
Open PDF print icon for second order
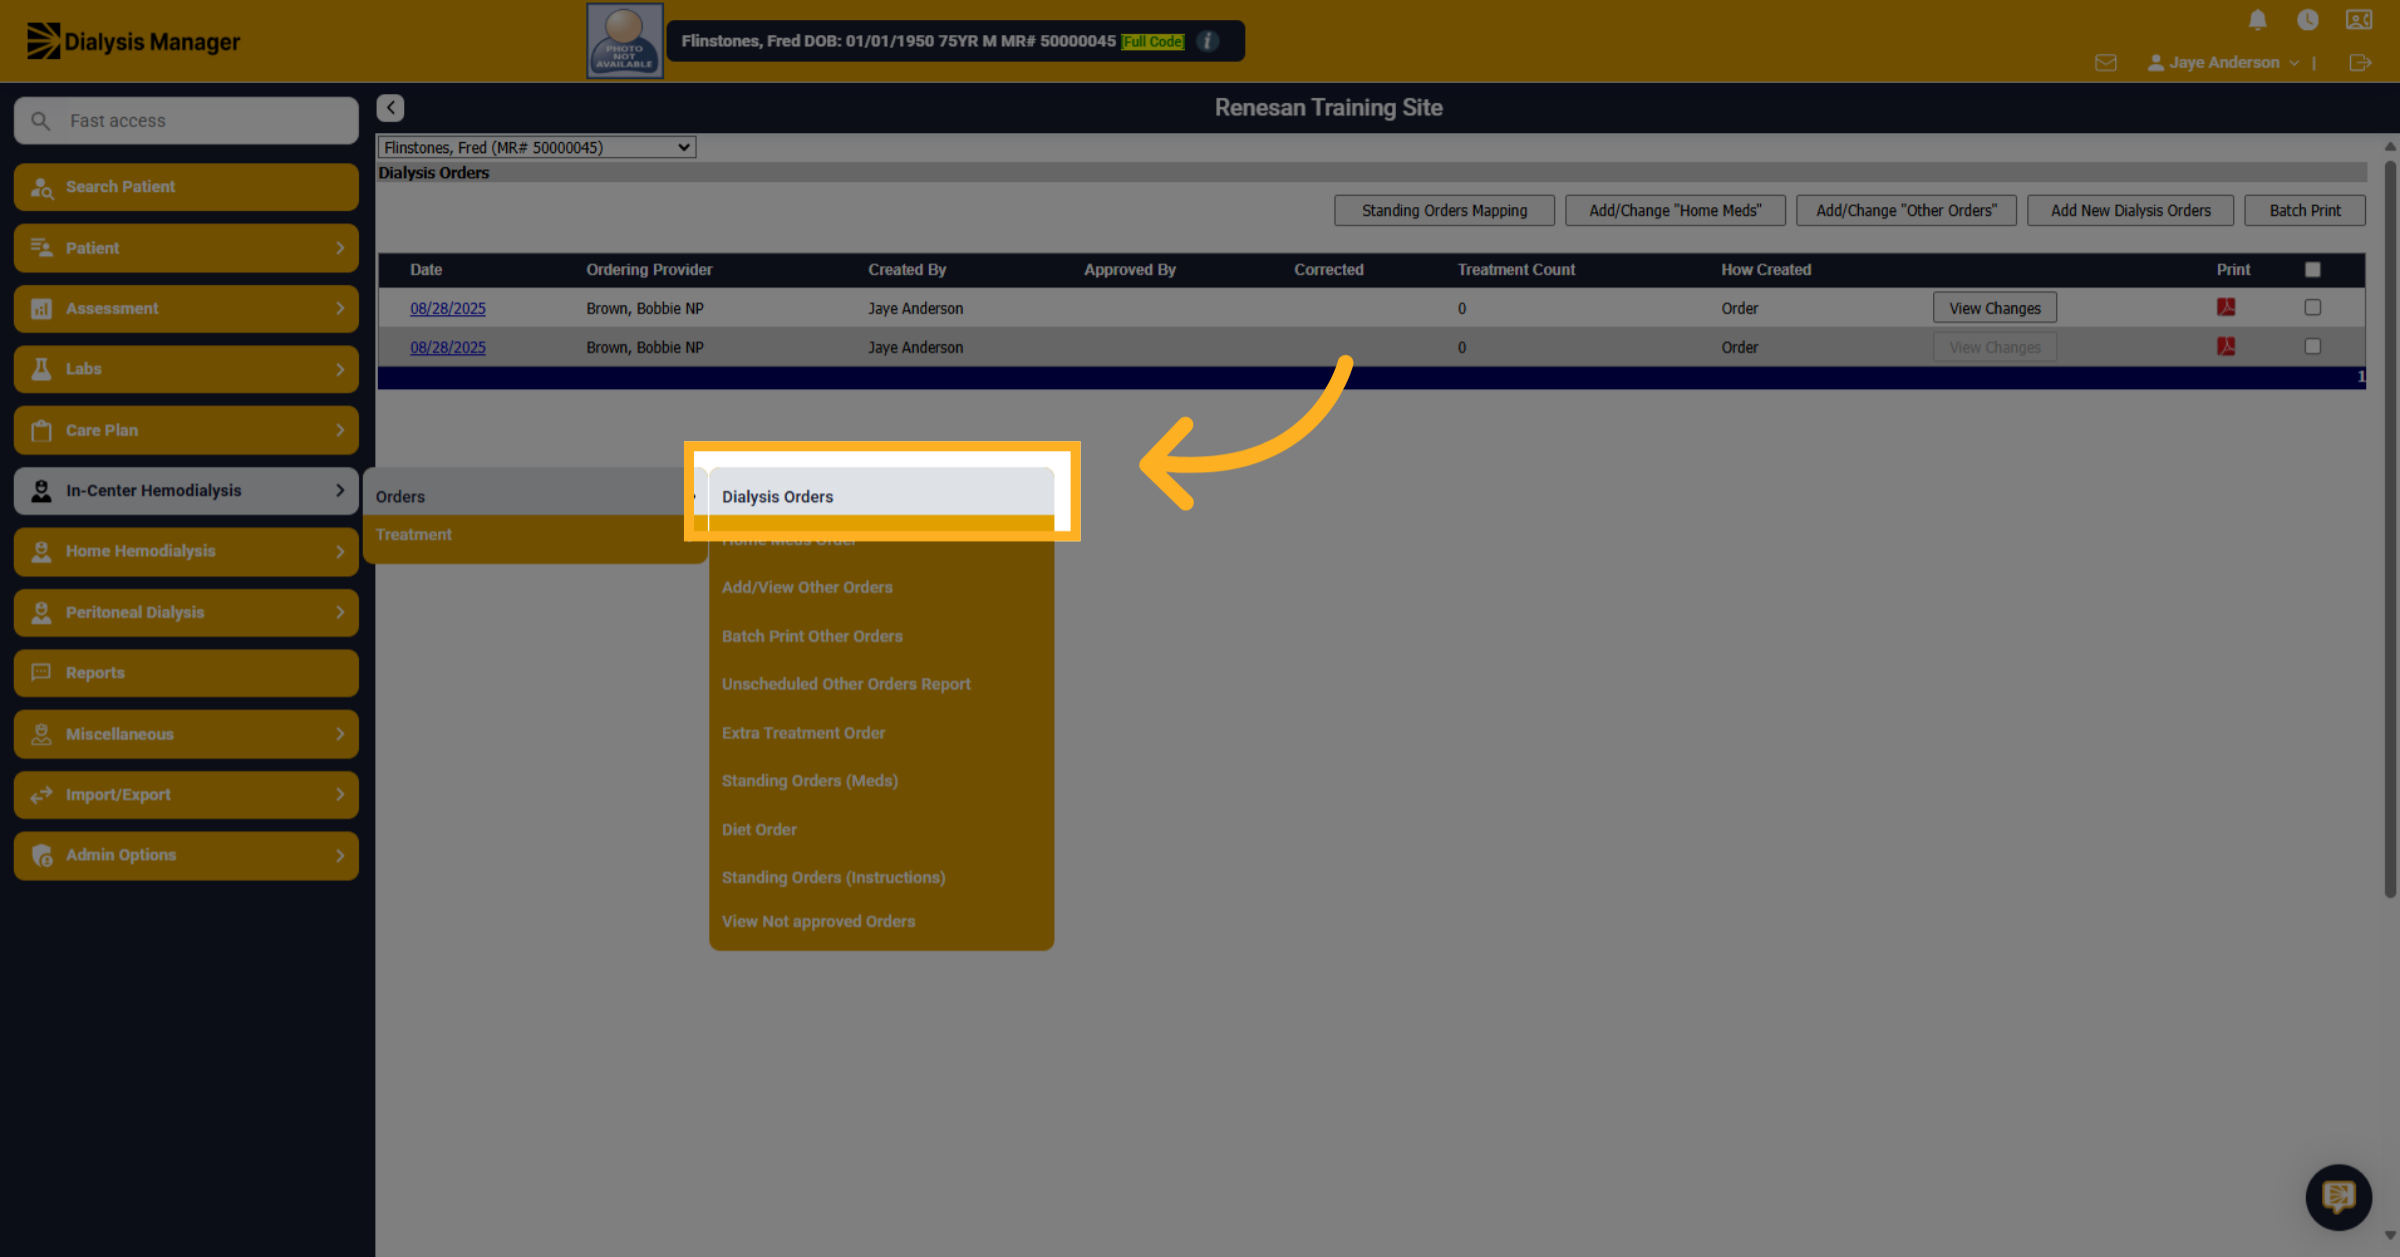click(2225, 346)
